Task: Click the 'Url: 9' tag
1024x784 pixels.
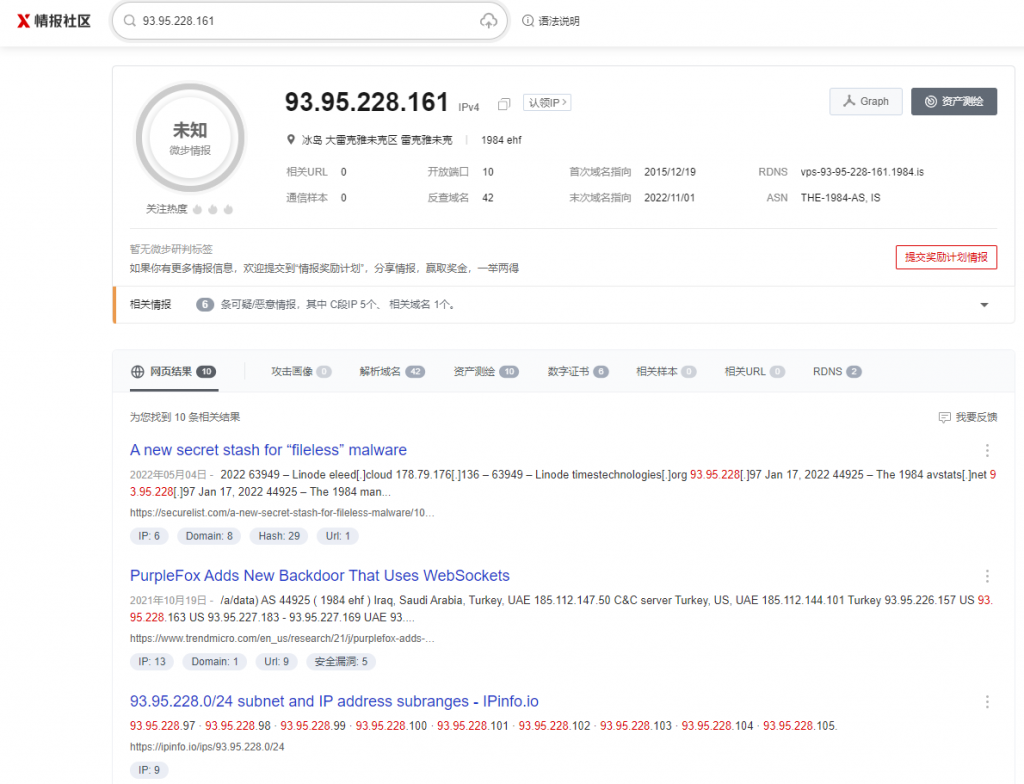Action: tap(276, 662)
